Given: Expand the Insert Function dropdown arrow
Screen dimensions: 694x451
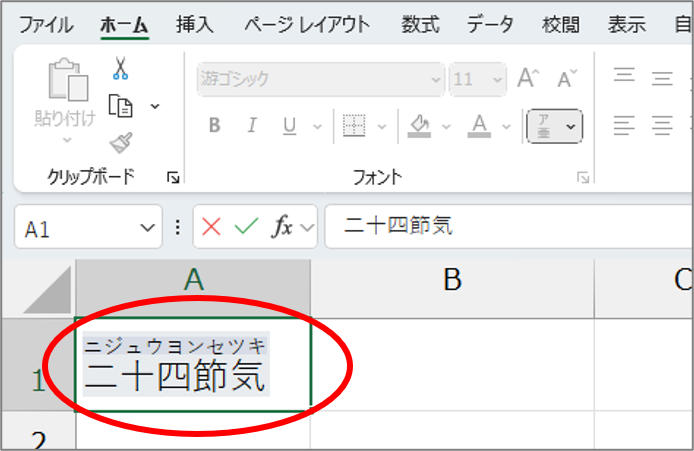Looking at the screenshot, I should click(x=307, y=227).
